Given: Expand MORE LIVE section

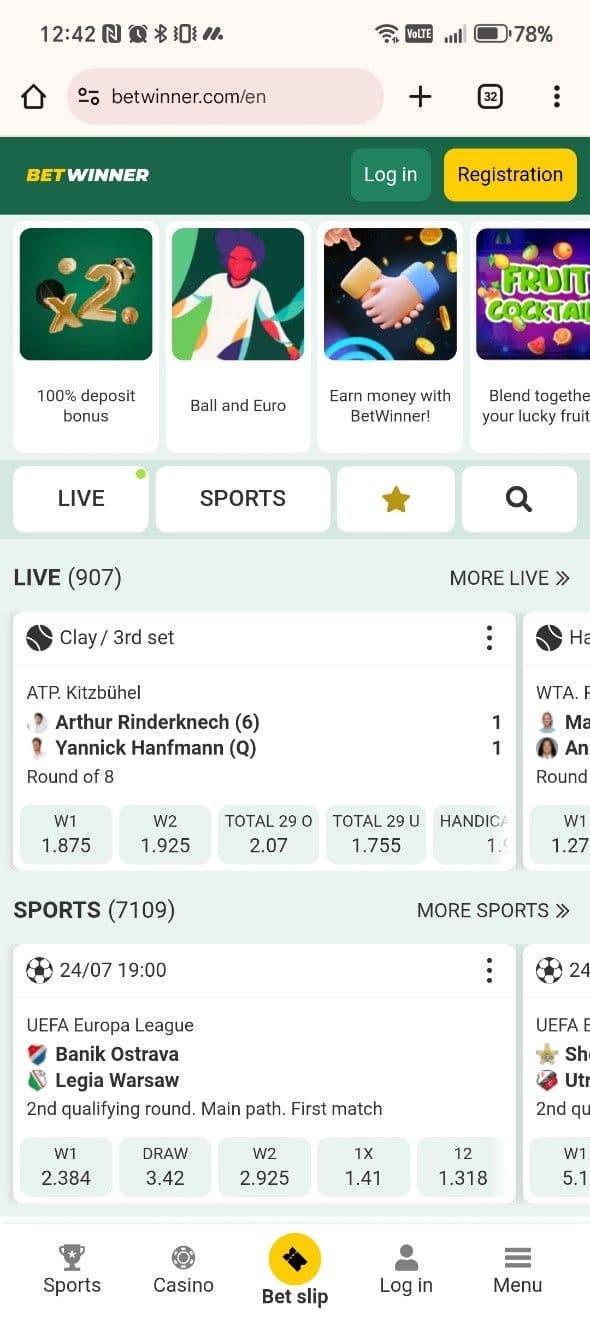Looking at the screenshot, I should 510,578.
